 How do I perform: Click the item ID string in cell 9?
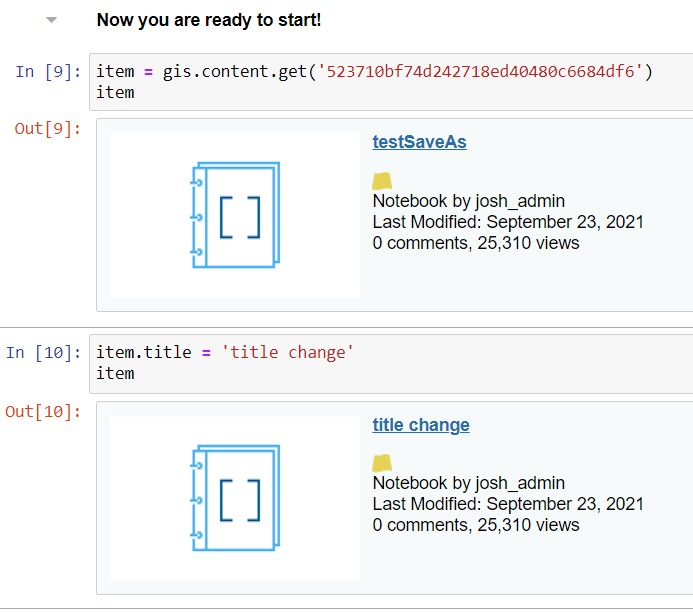click(x=480, y=72)
